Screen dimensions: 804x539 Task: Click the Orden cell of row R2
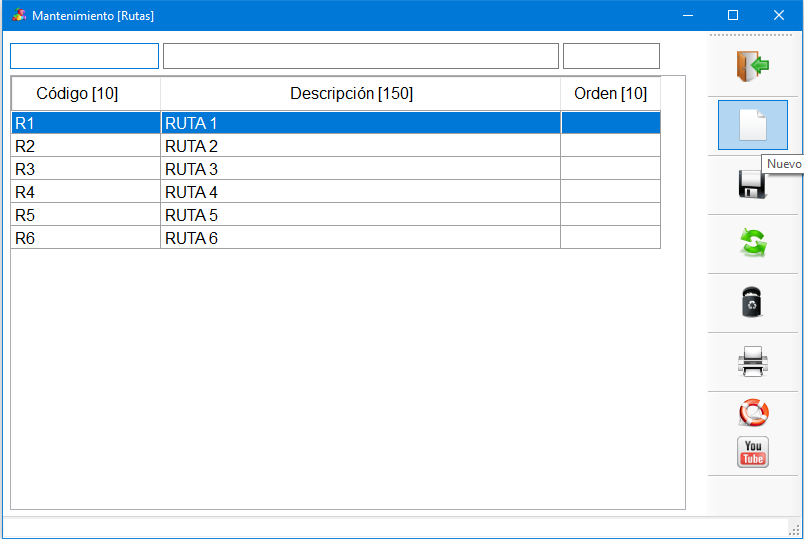610,146
